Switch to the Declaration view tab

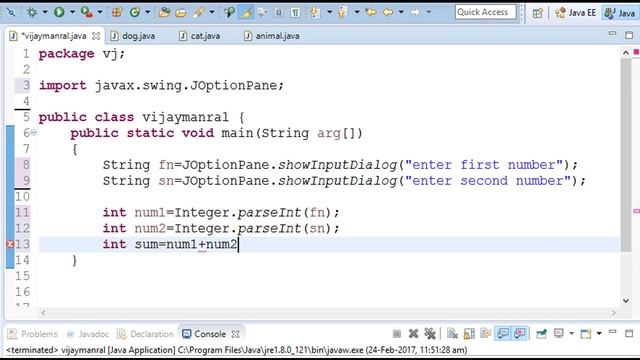pyautogui.click(x=146, y=334)
